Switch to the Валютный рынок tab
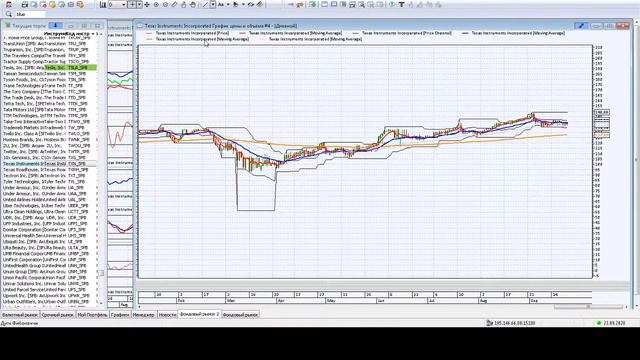The width and height of the screenshot is (640, 360). (x=20, y=315)
